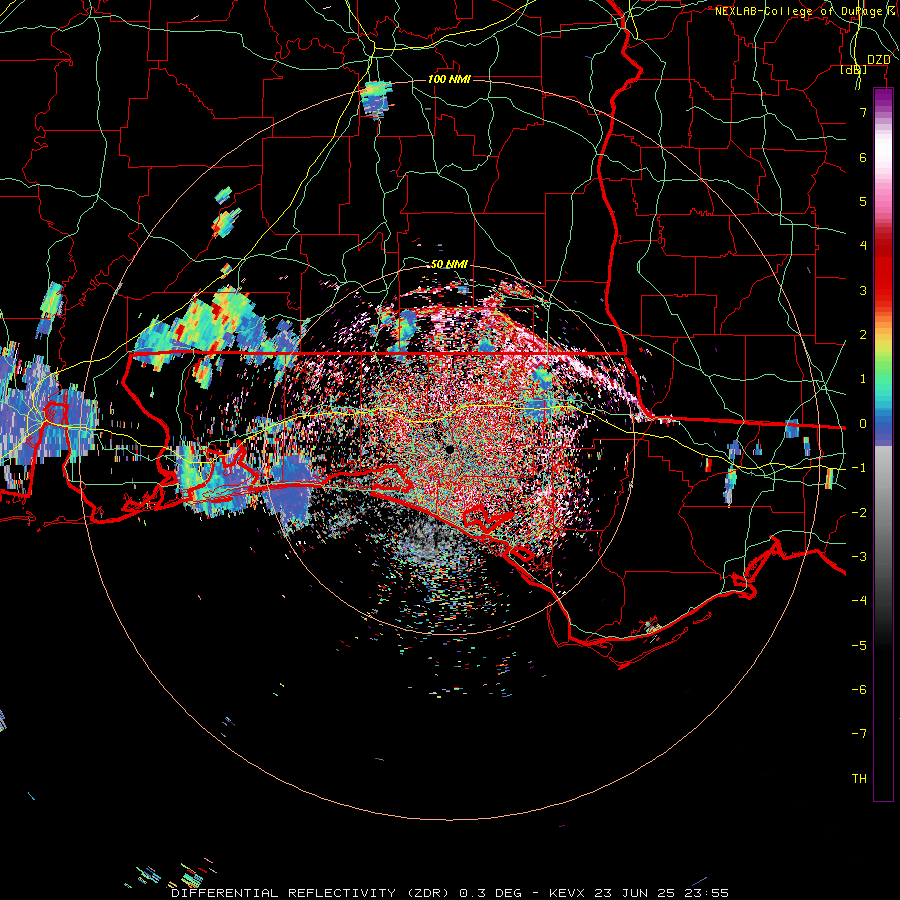Click the "100 NMI" range ring label
The height and width of the screenshot is (900, 900).
point(449,79)
